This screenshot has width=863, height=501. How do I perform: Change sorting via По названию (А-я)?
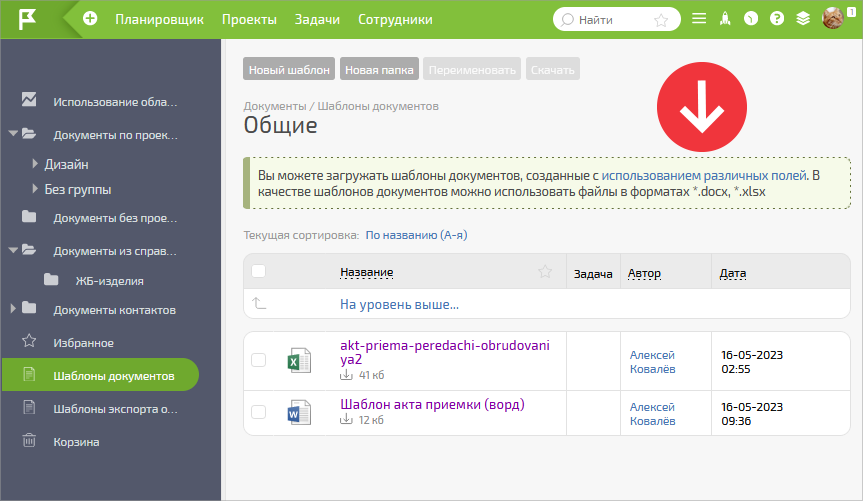(416, 235)
